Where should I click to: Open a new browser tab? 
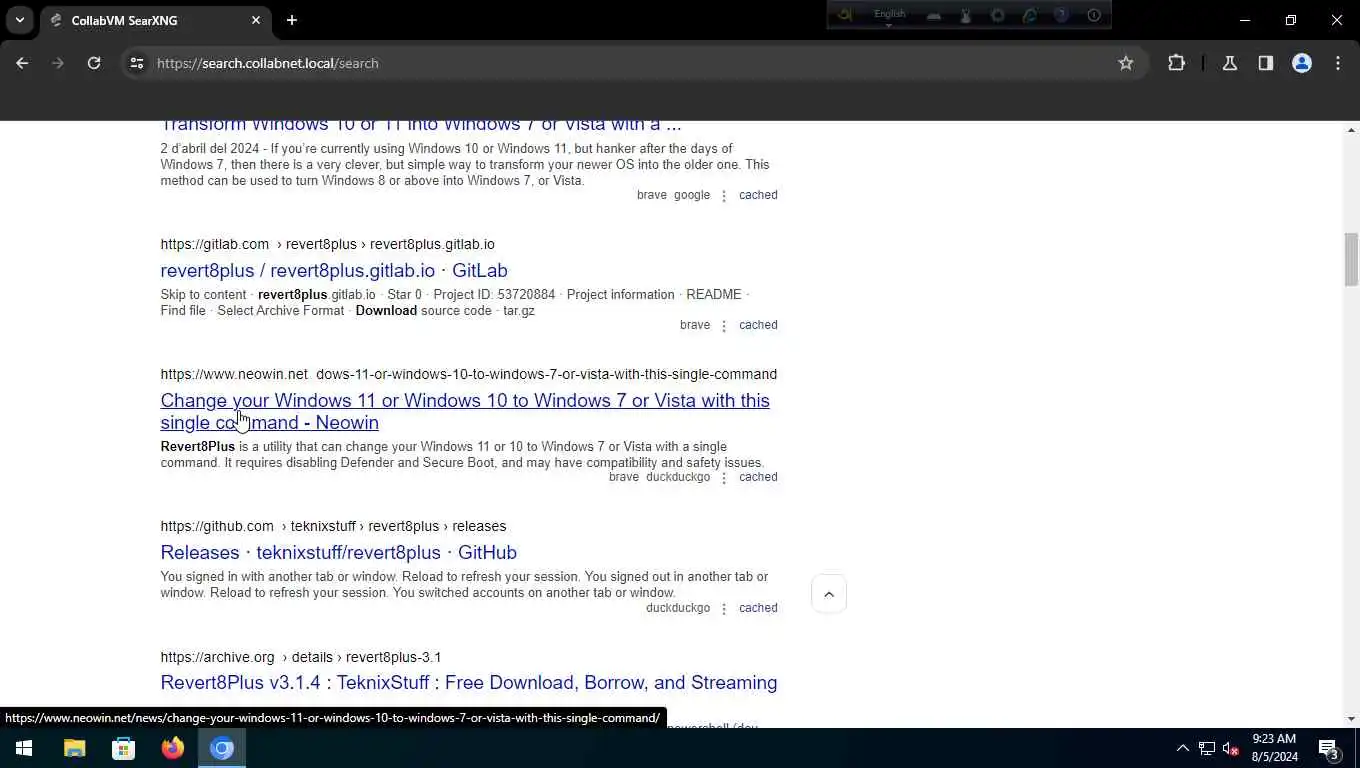pos(292,20)
